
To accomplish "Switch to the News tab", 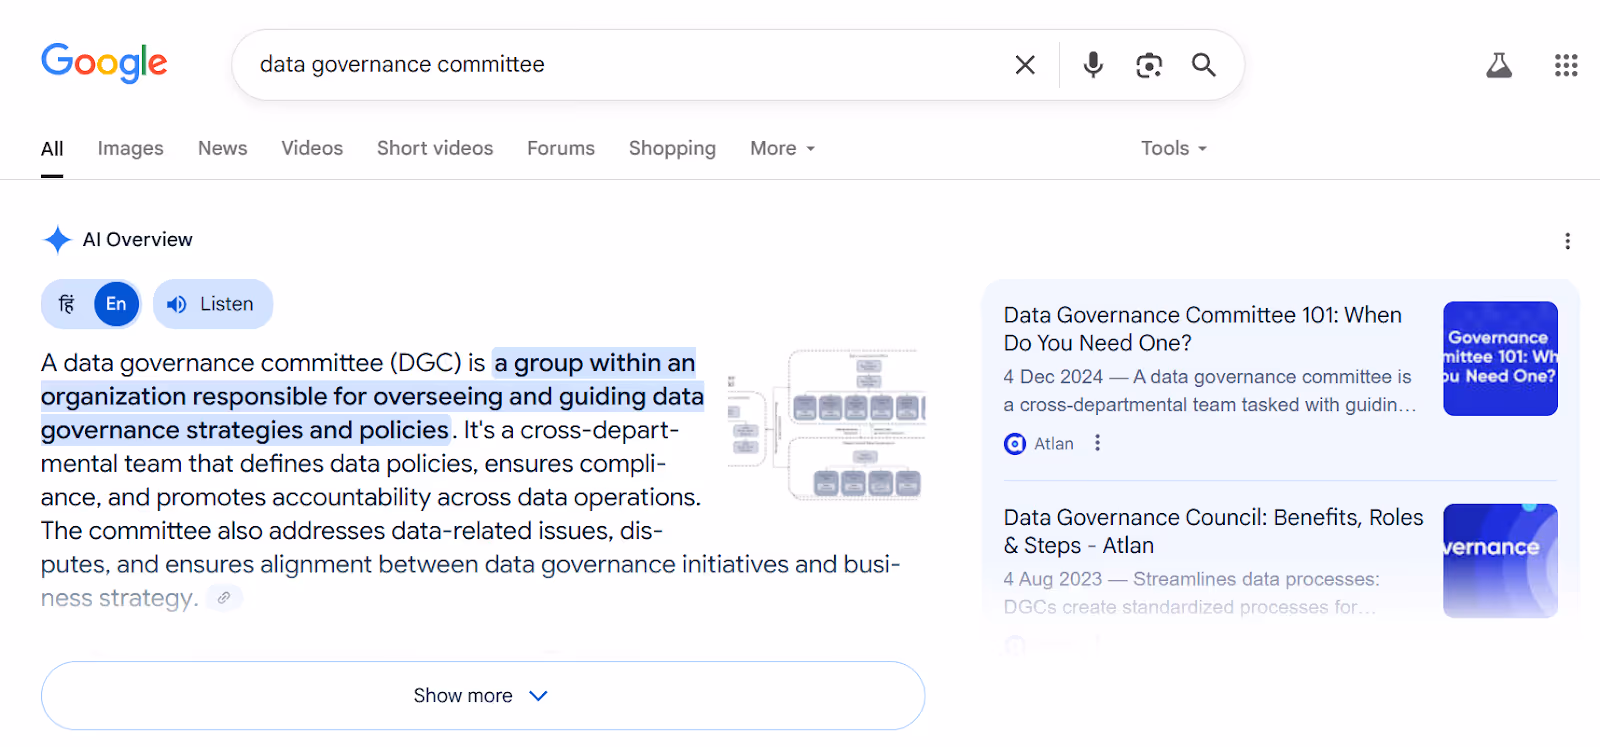I will 222,148.
